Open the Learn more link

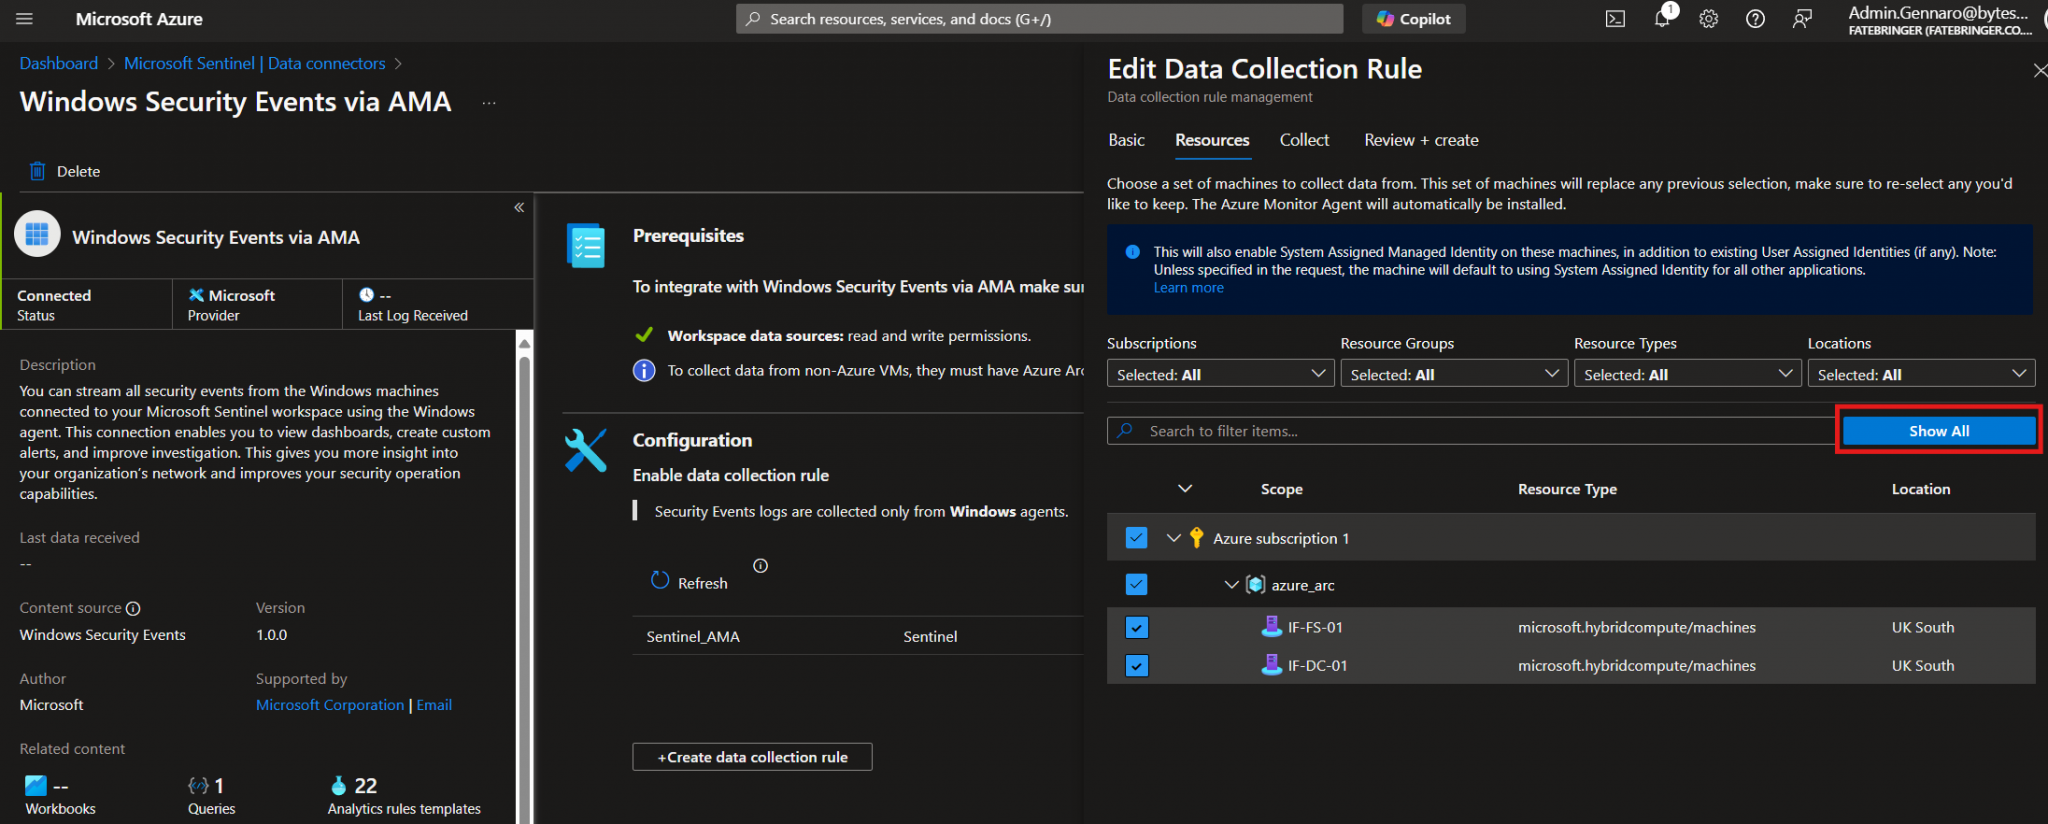tap(1188, 288)
